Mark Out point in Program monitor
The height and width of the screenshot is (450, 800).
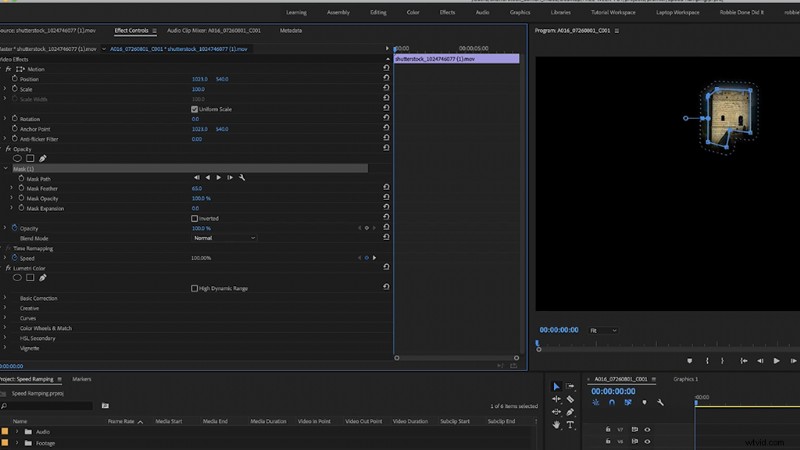pos(722,361)
